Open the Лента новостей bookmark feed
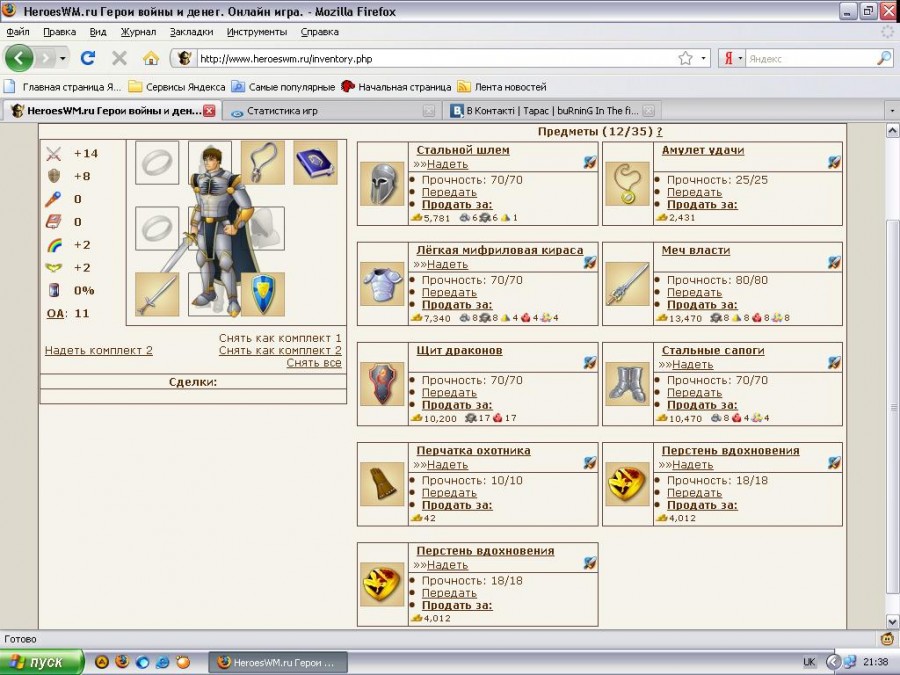 (502, 87)
